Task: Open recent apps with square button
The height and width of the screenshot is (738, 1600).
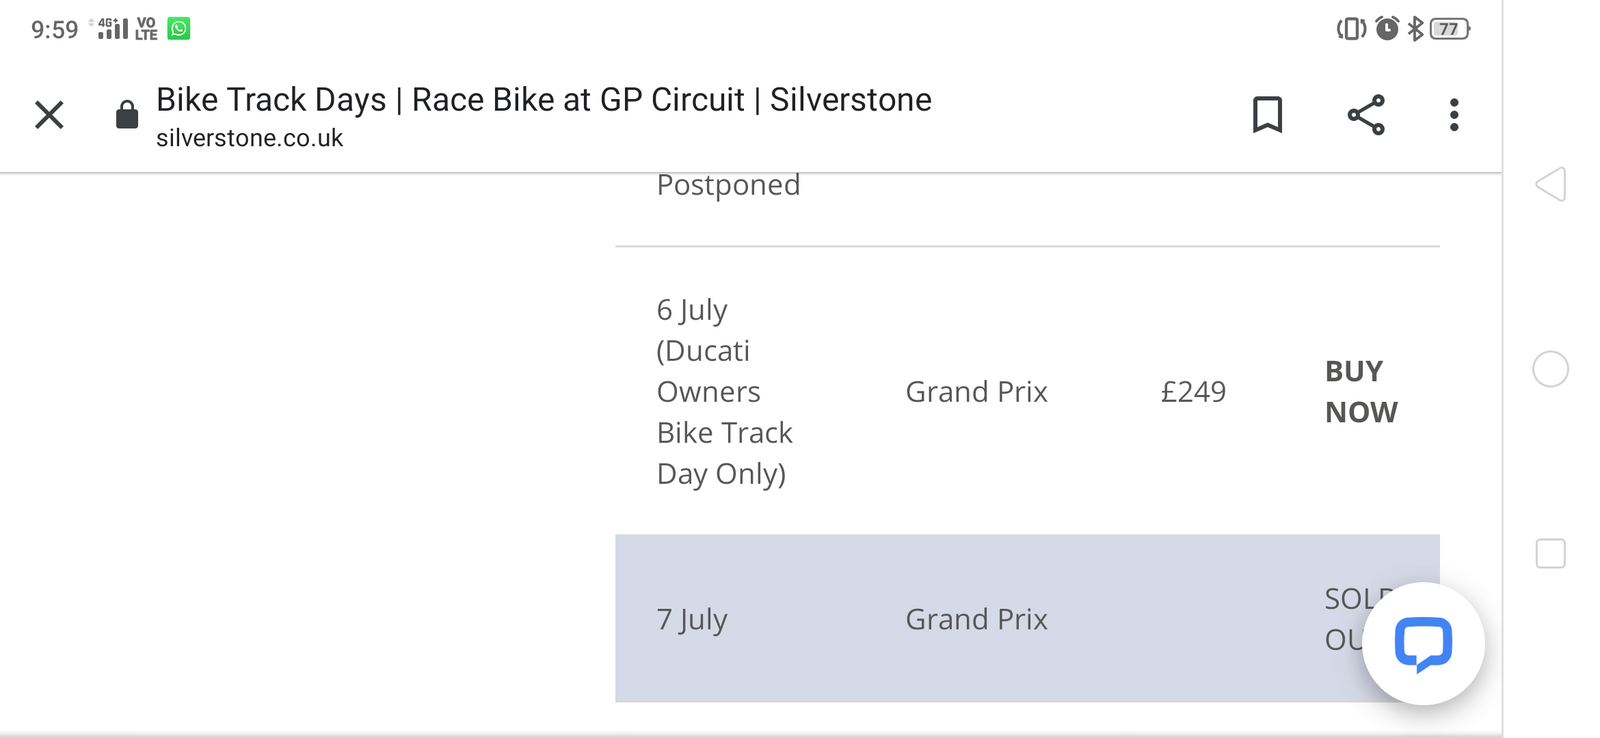Action: click(1550, 553)
